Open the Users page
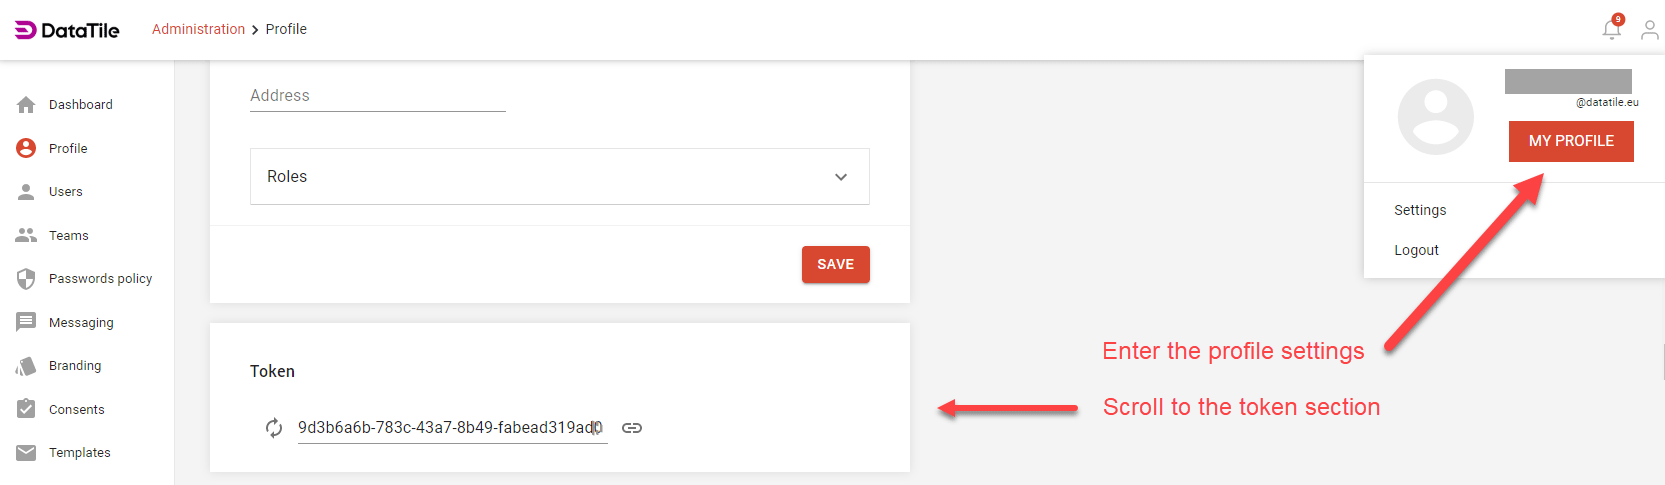 point(65,192)
